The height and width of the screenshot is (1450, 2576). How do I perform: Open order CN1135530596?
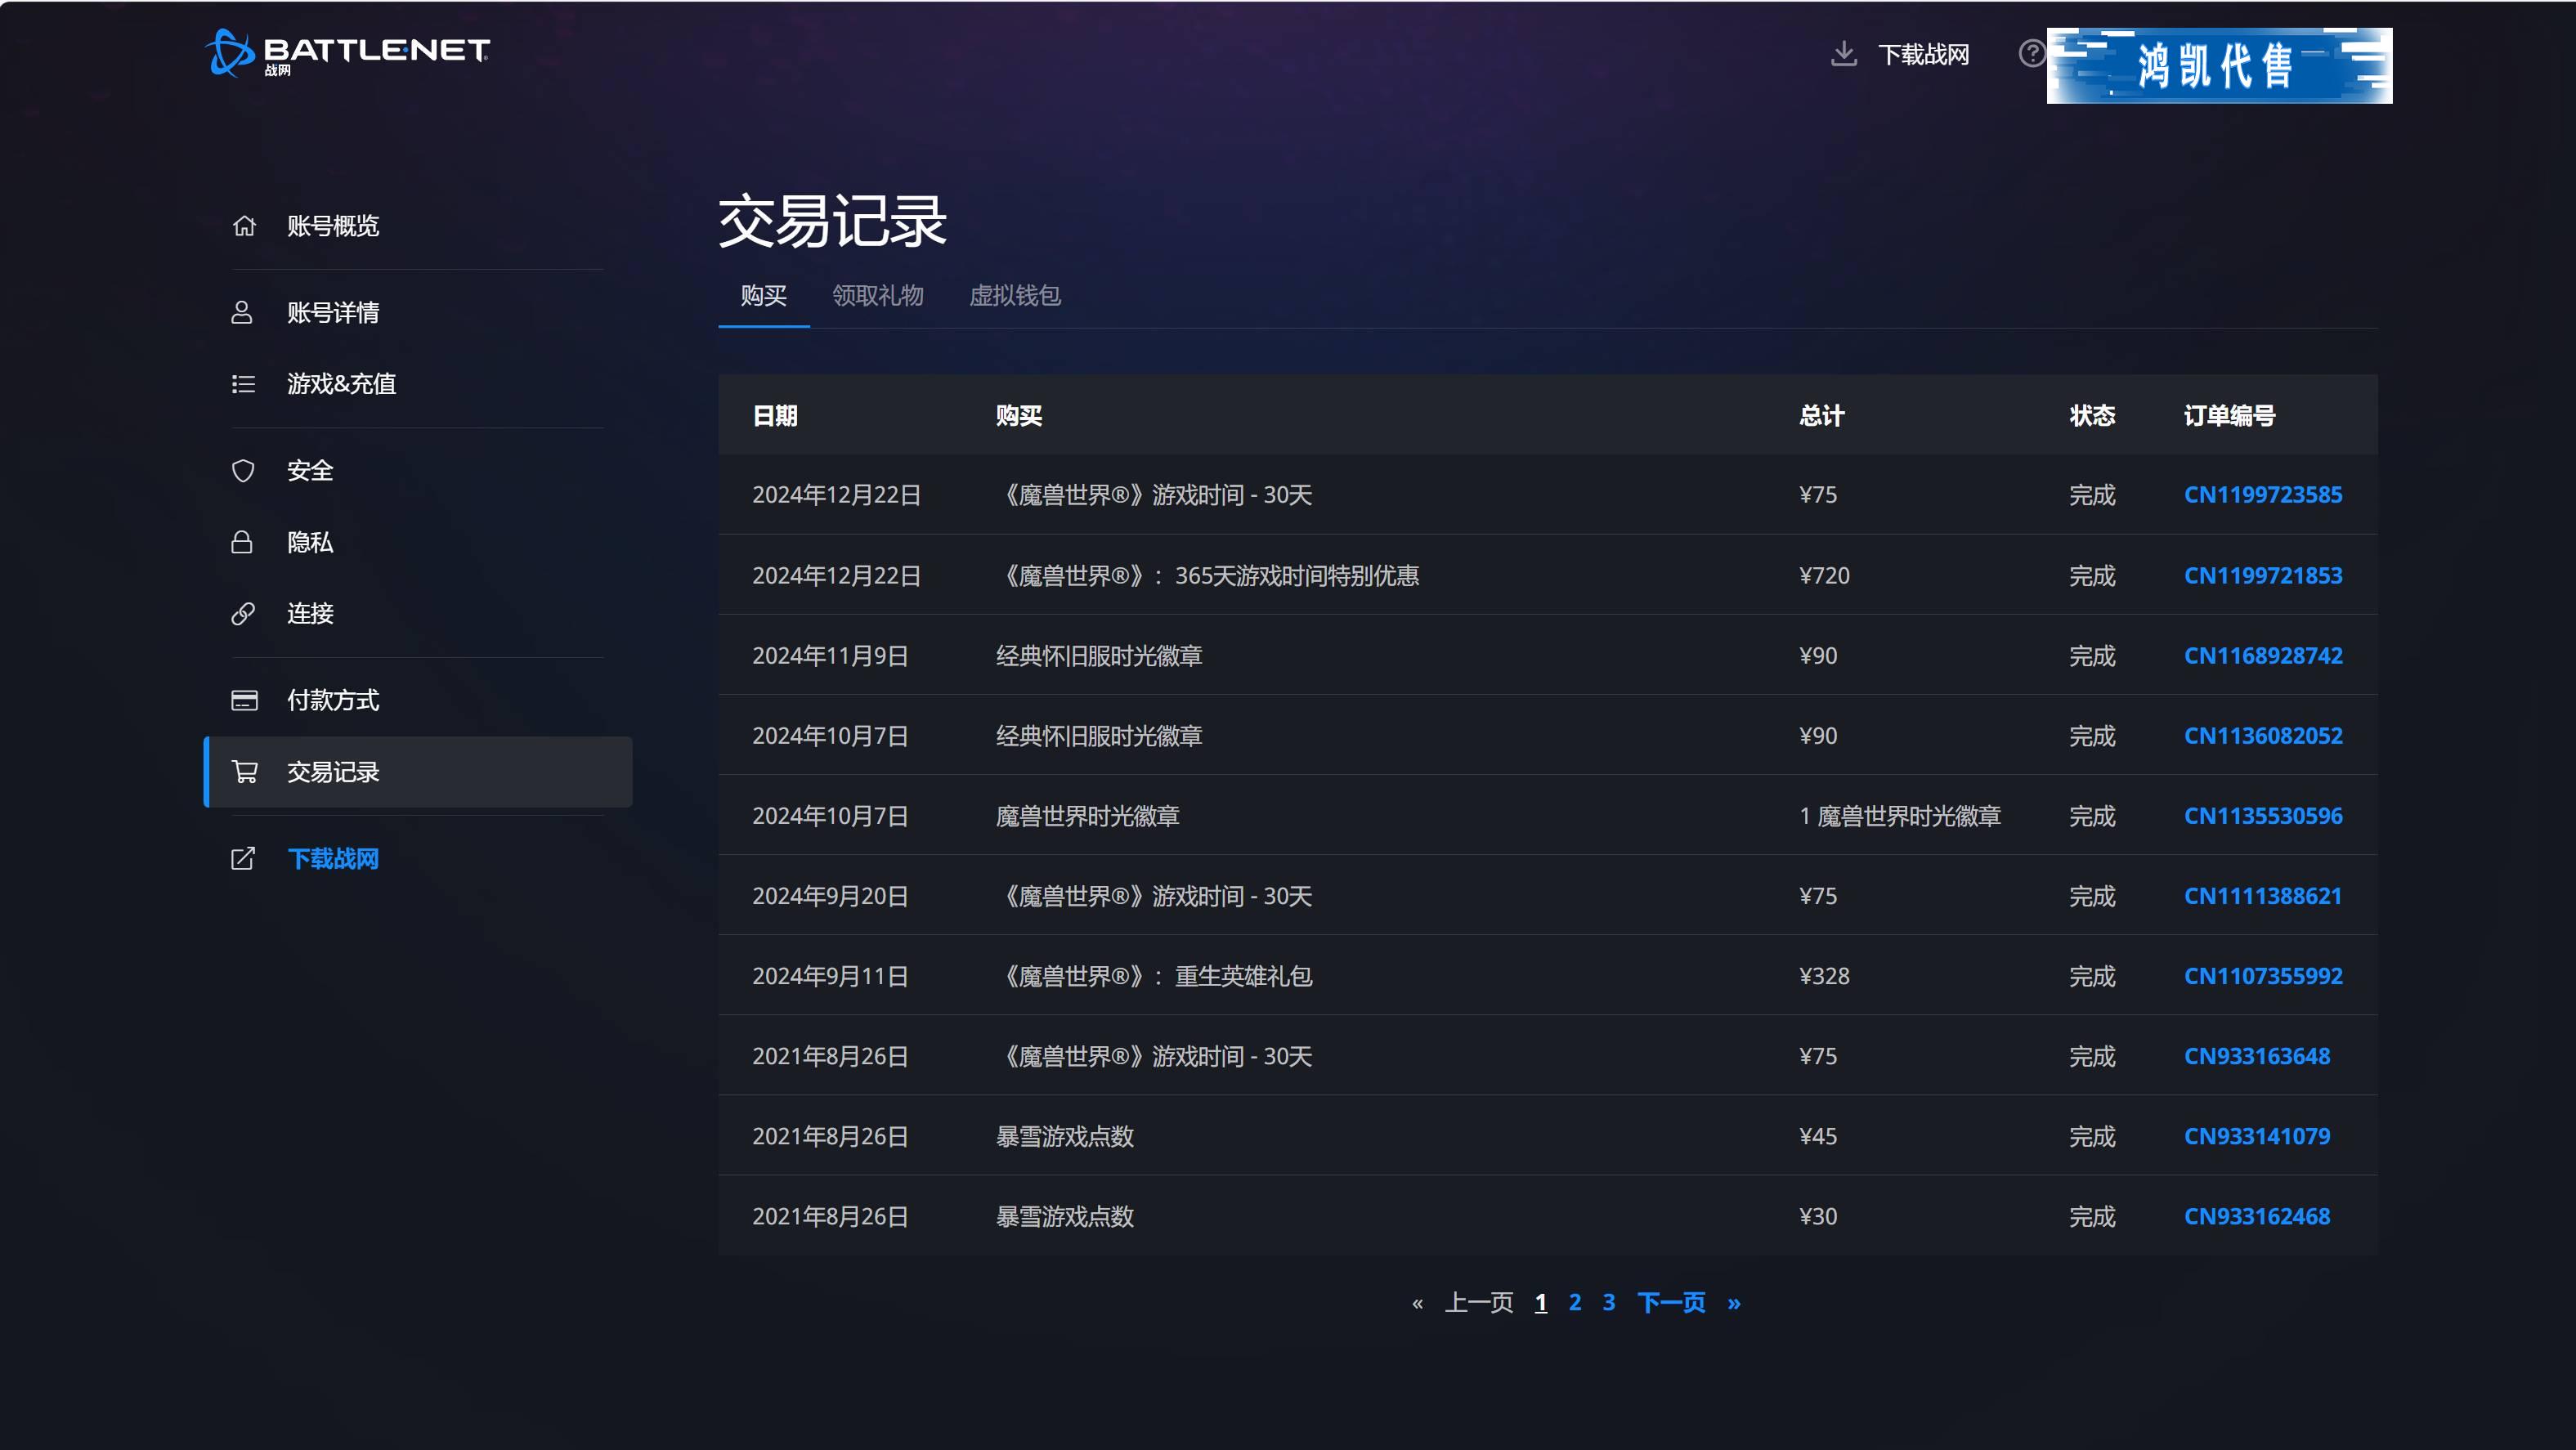[2262, 815]
